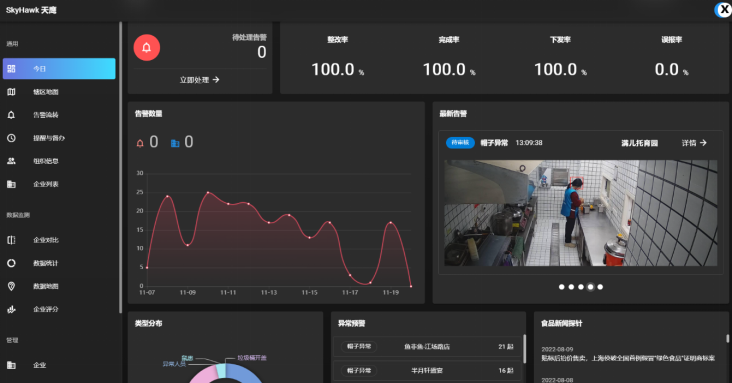732x383 pixels.
Task: Select the people organization icon
Action: (11, 161)
